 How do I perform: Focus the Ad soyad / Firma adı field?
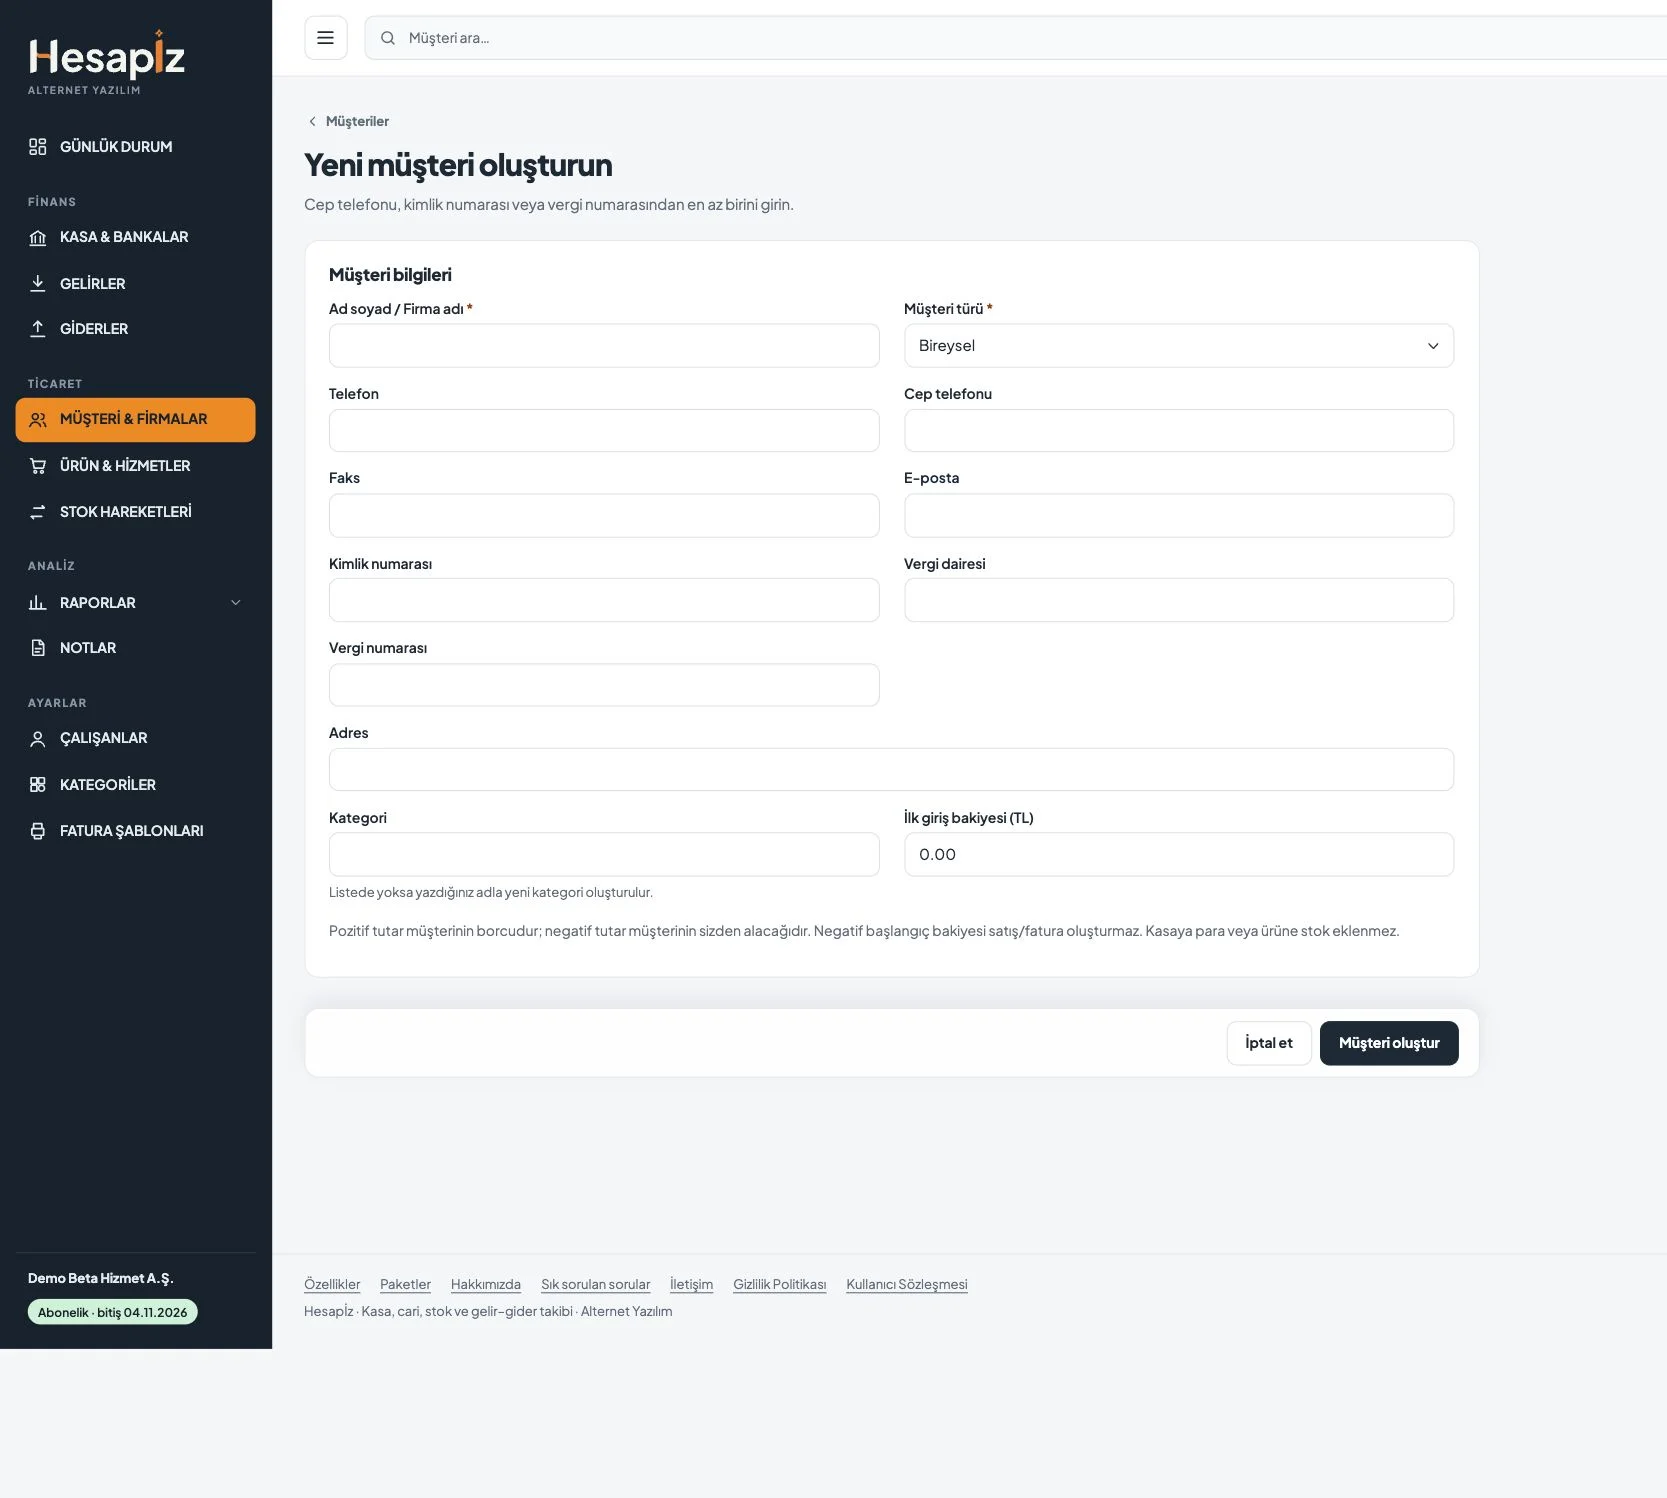click(604, 346)
